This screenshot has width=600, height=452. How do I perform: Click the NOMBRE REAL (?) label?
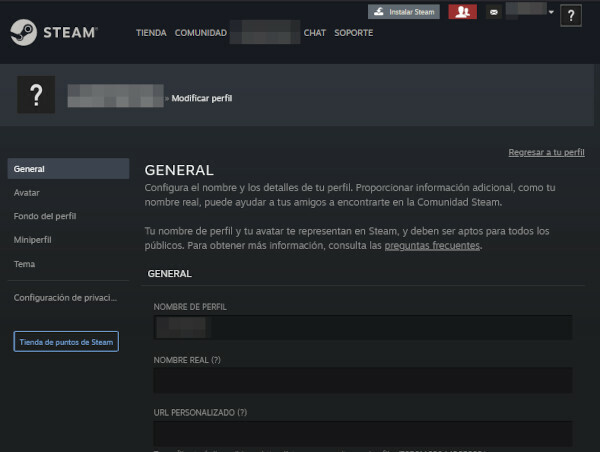[187, 360]
